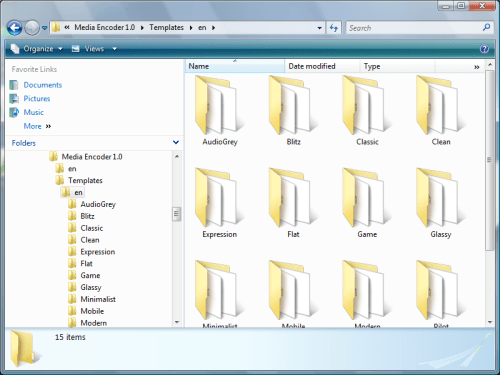Sort by Name column header
The width and height of the screenshot is (500, 375).
pyautogui.click(x=235, y=66)
